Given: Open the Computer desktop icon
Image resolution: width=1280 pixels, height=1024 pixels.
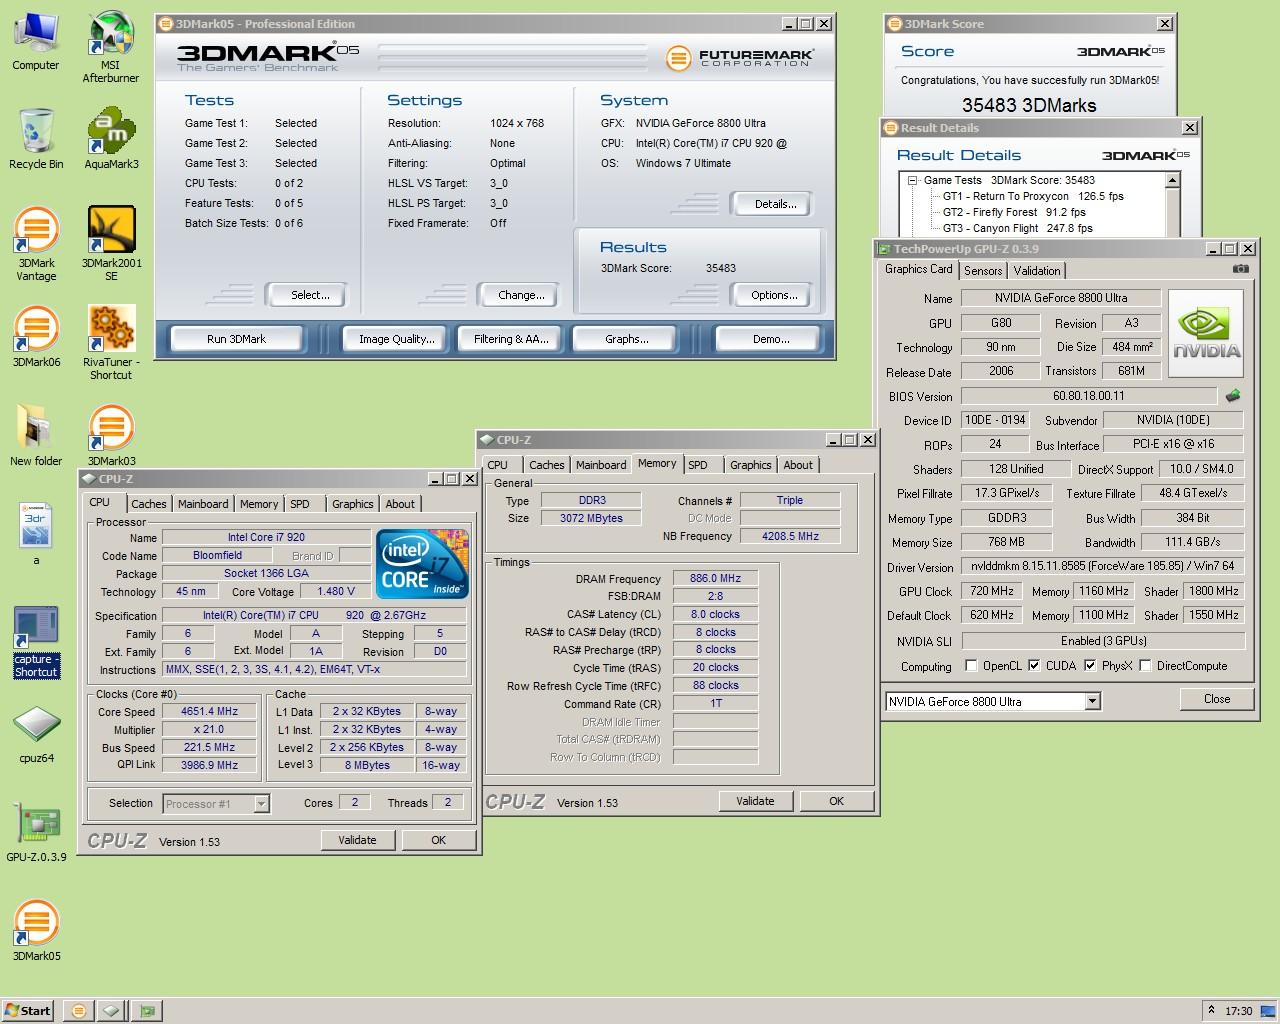Looking at the screenshot, I should click(x=36, y=41).
